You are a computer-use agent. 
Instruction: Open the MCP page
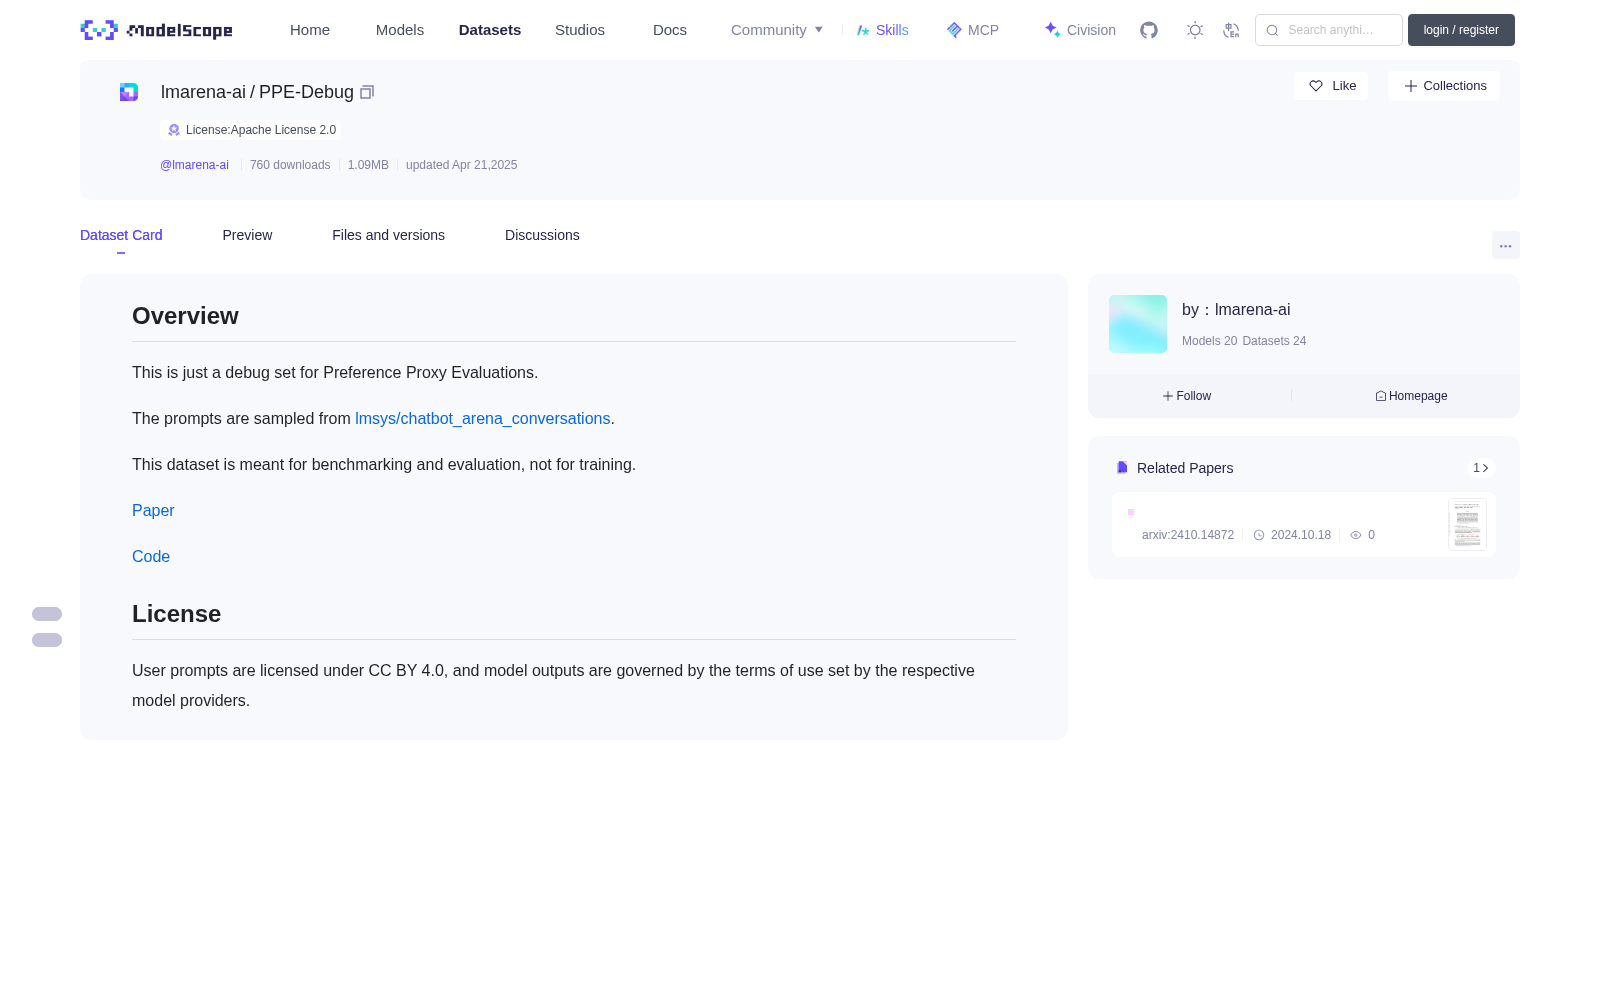click(x=973, y=30)
